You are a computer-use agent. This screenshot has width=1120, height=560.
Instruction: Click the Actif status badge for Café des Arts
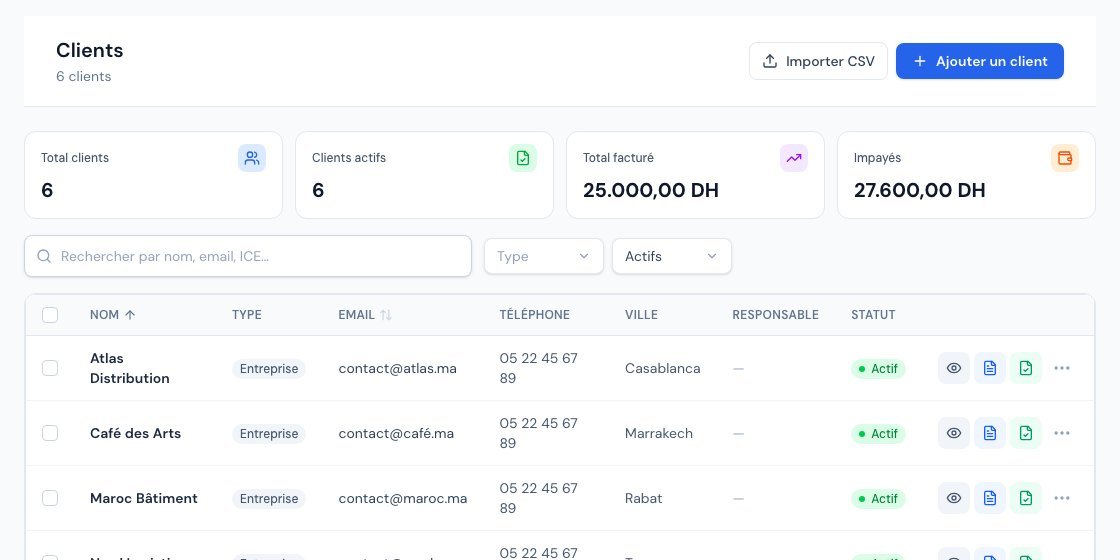click(x=878, y=434)
